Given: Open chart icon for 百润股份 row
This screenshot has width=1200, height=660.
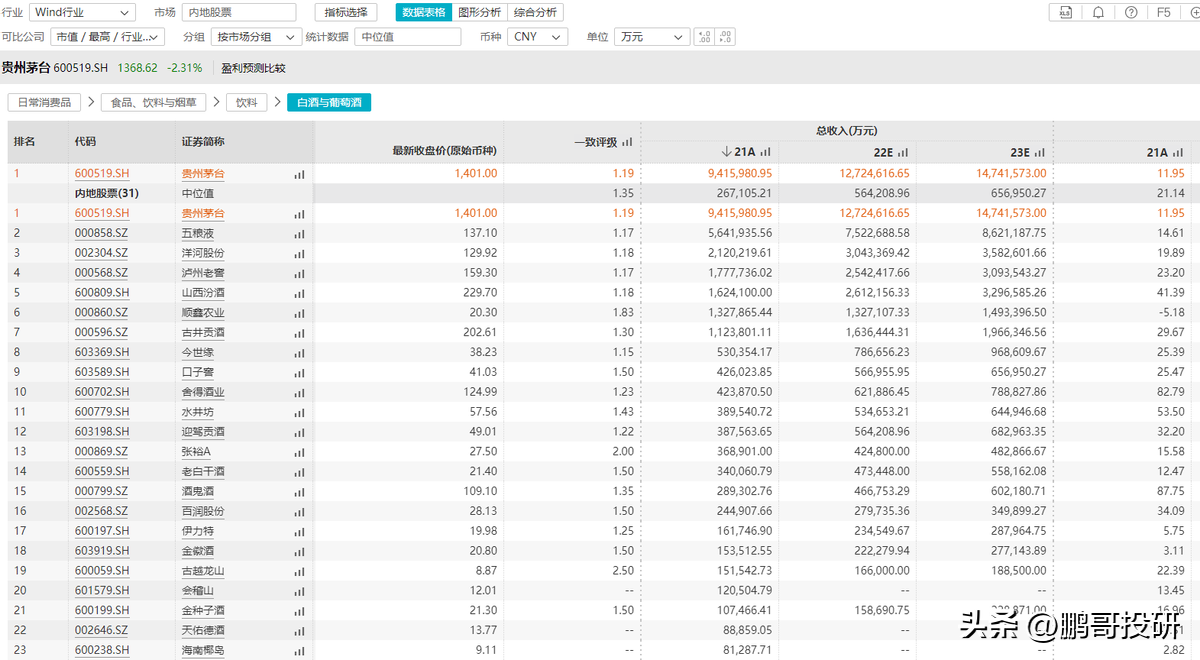Looking at the screenshot, I should coord(299,511).
